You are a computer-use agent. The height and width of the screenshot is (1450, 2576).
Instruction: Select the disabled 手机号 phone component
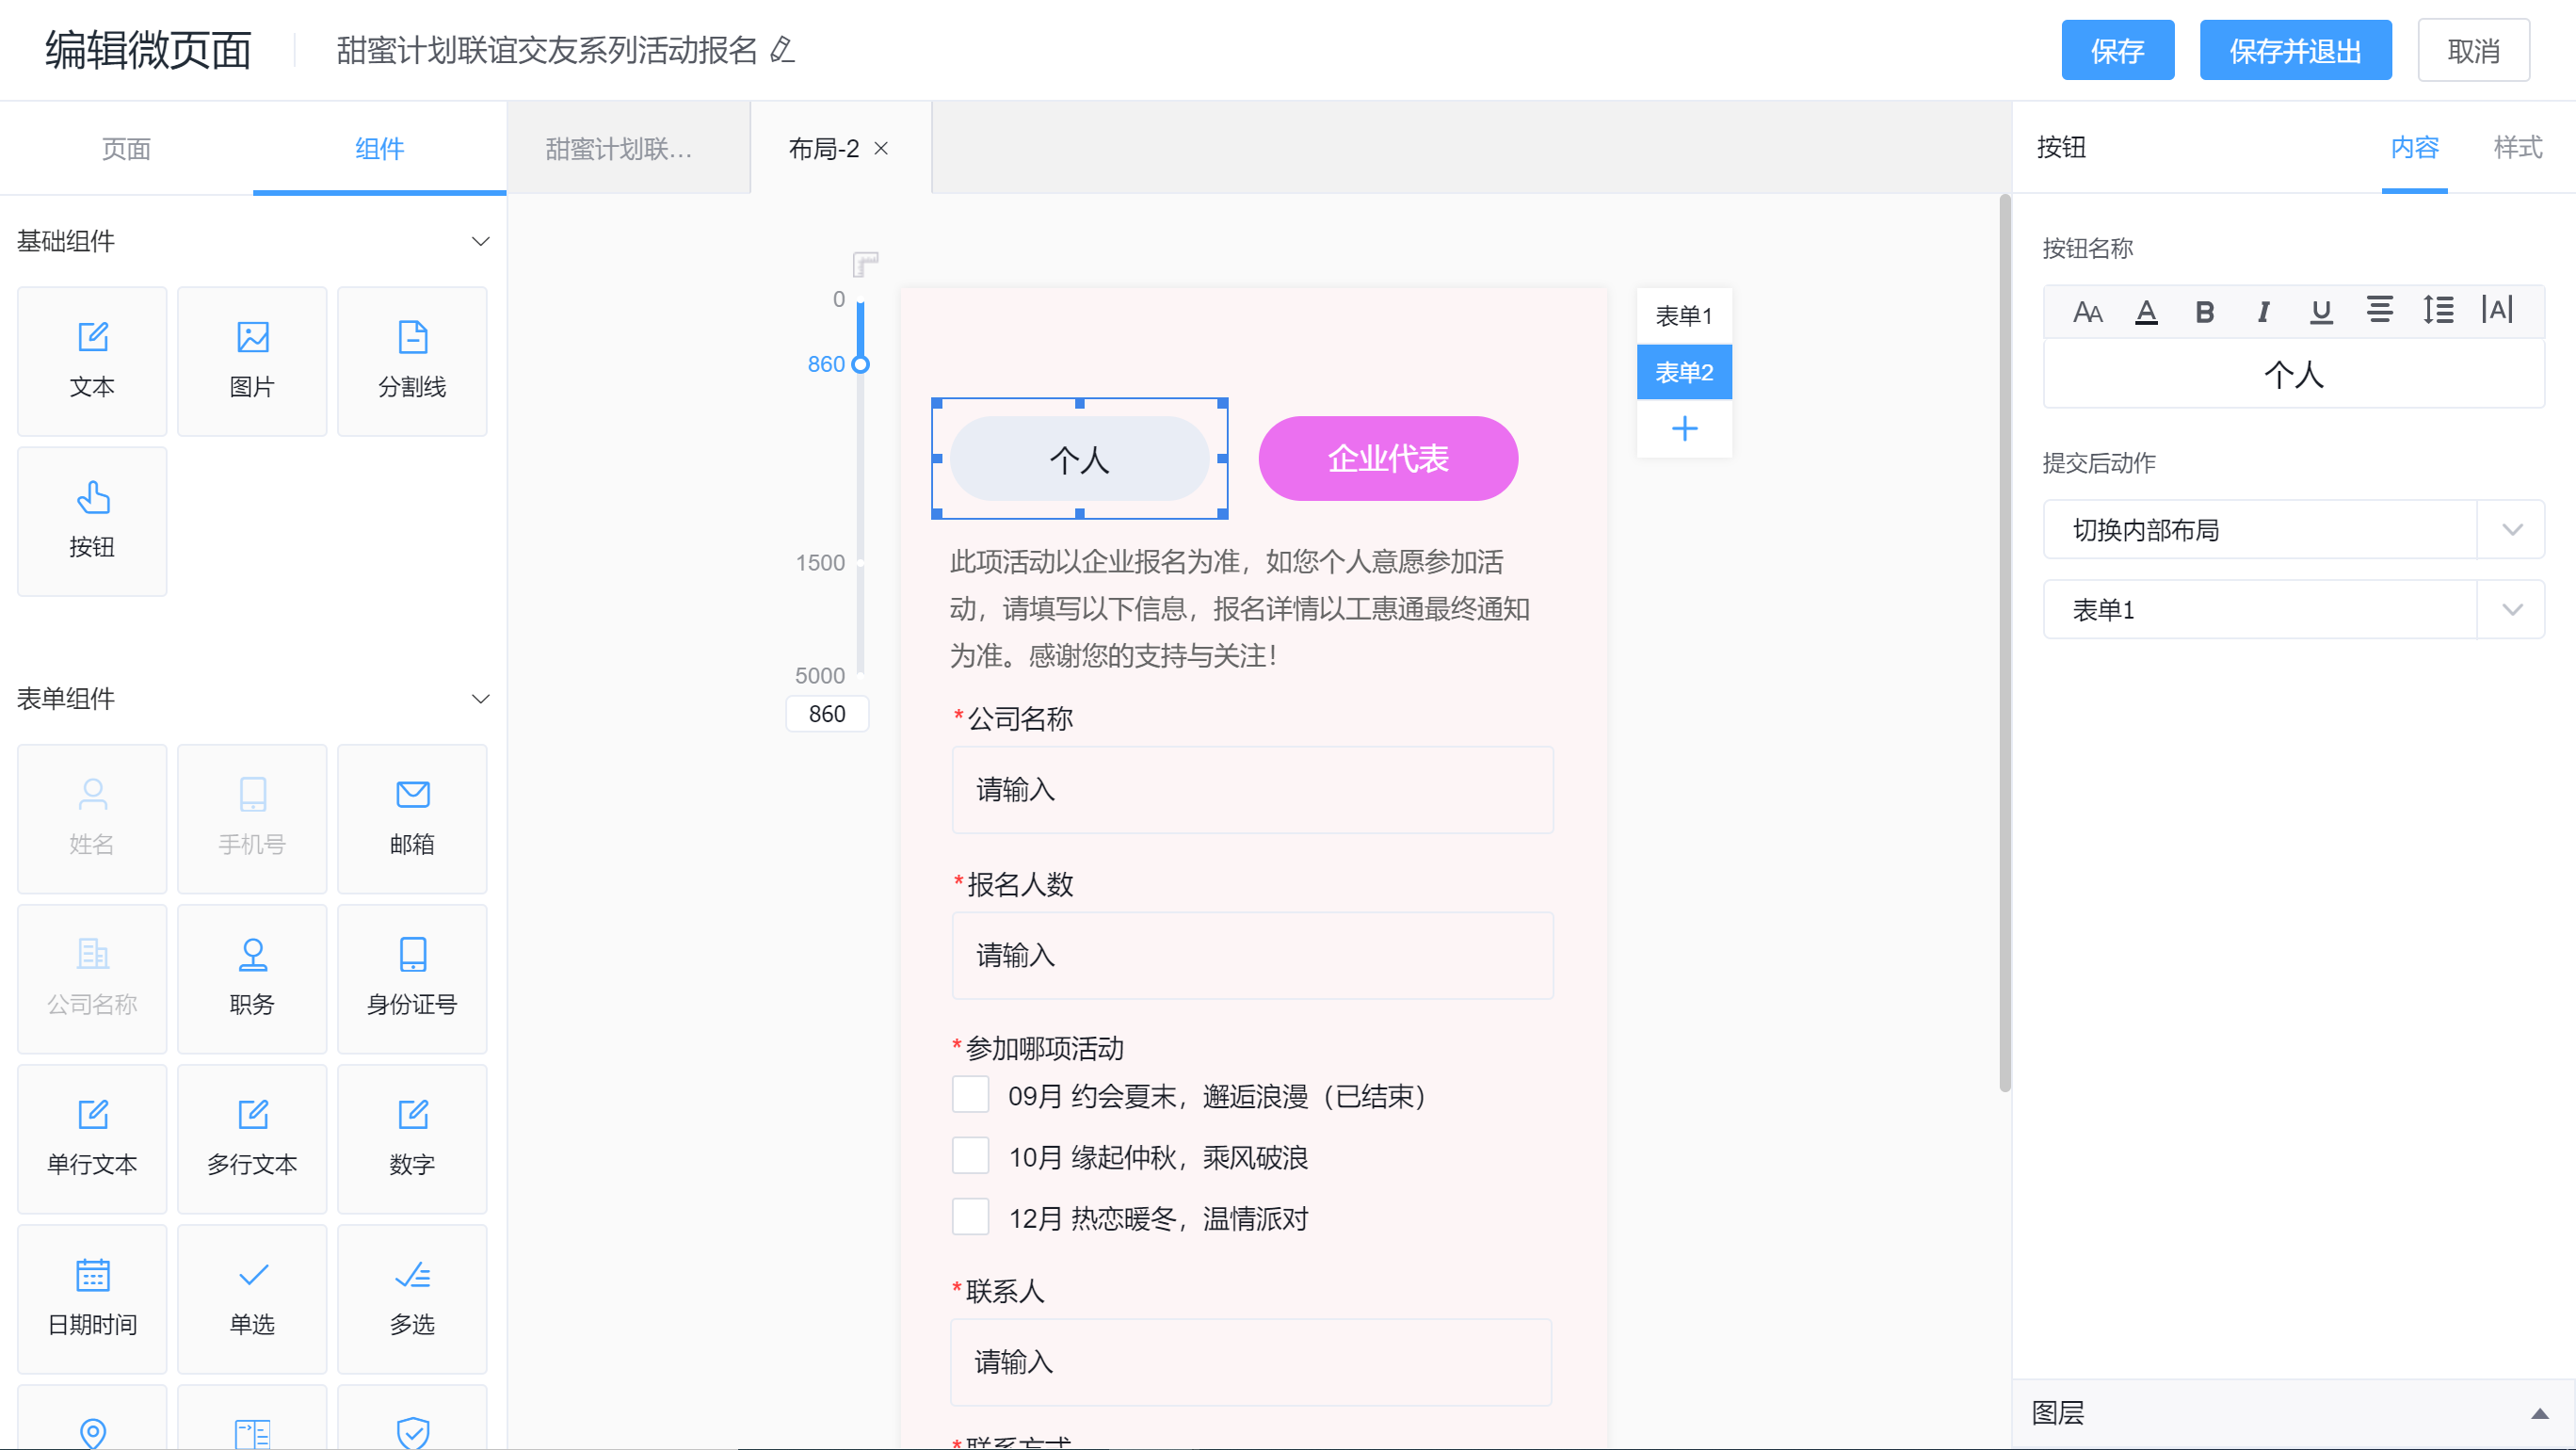252,818
